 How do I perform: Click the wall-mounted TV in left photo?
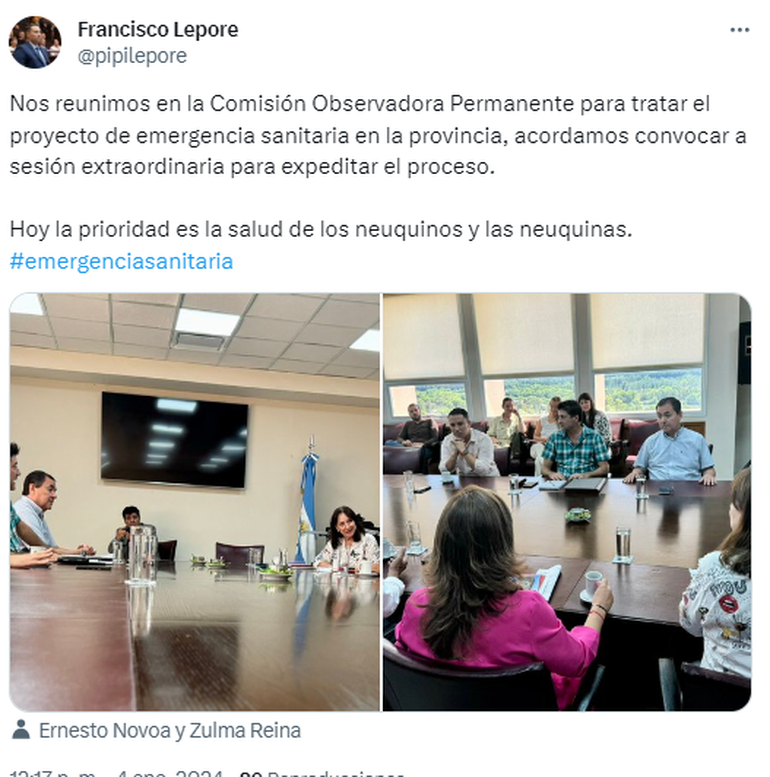(175, 440)
